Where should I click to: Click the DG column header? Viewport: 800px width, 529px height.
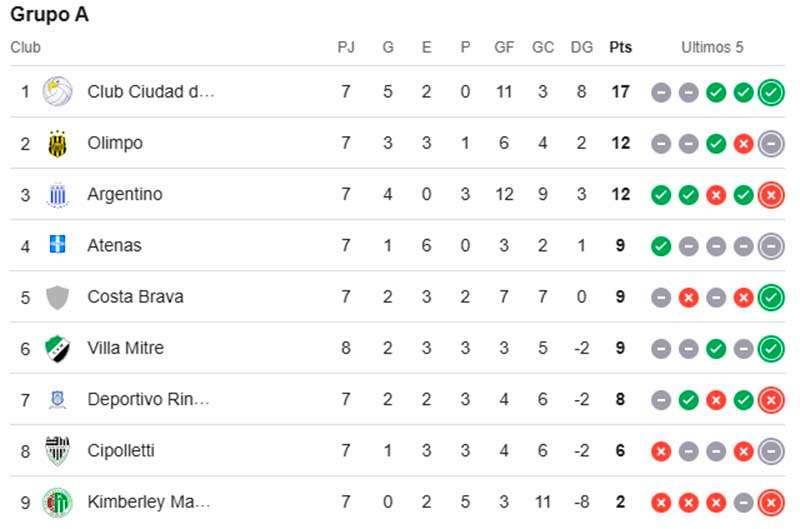(x=582, y=47)
